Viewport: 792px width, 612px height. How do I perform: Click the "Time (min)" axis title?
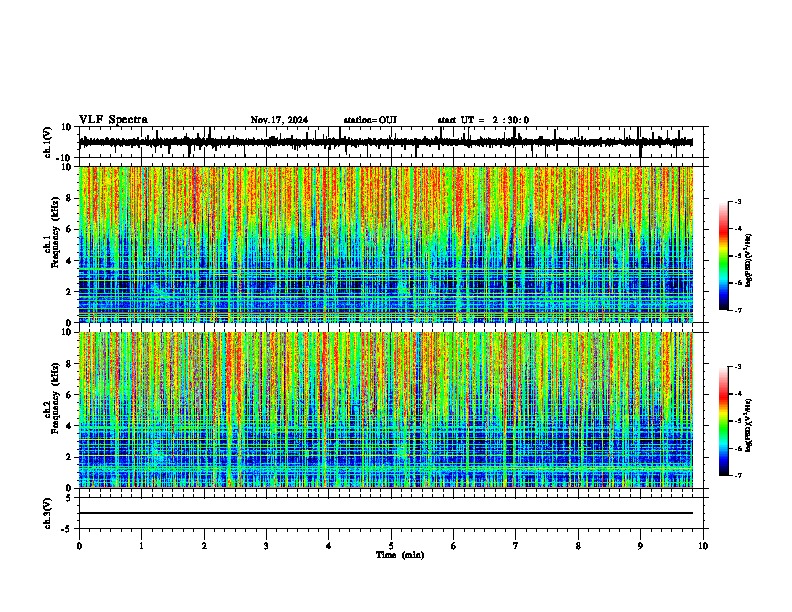coord(400,555)
